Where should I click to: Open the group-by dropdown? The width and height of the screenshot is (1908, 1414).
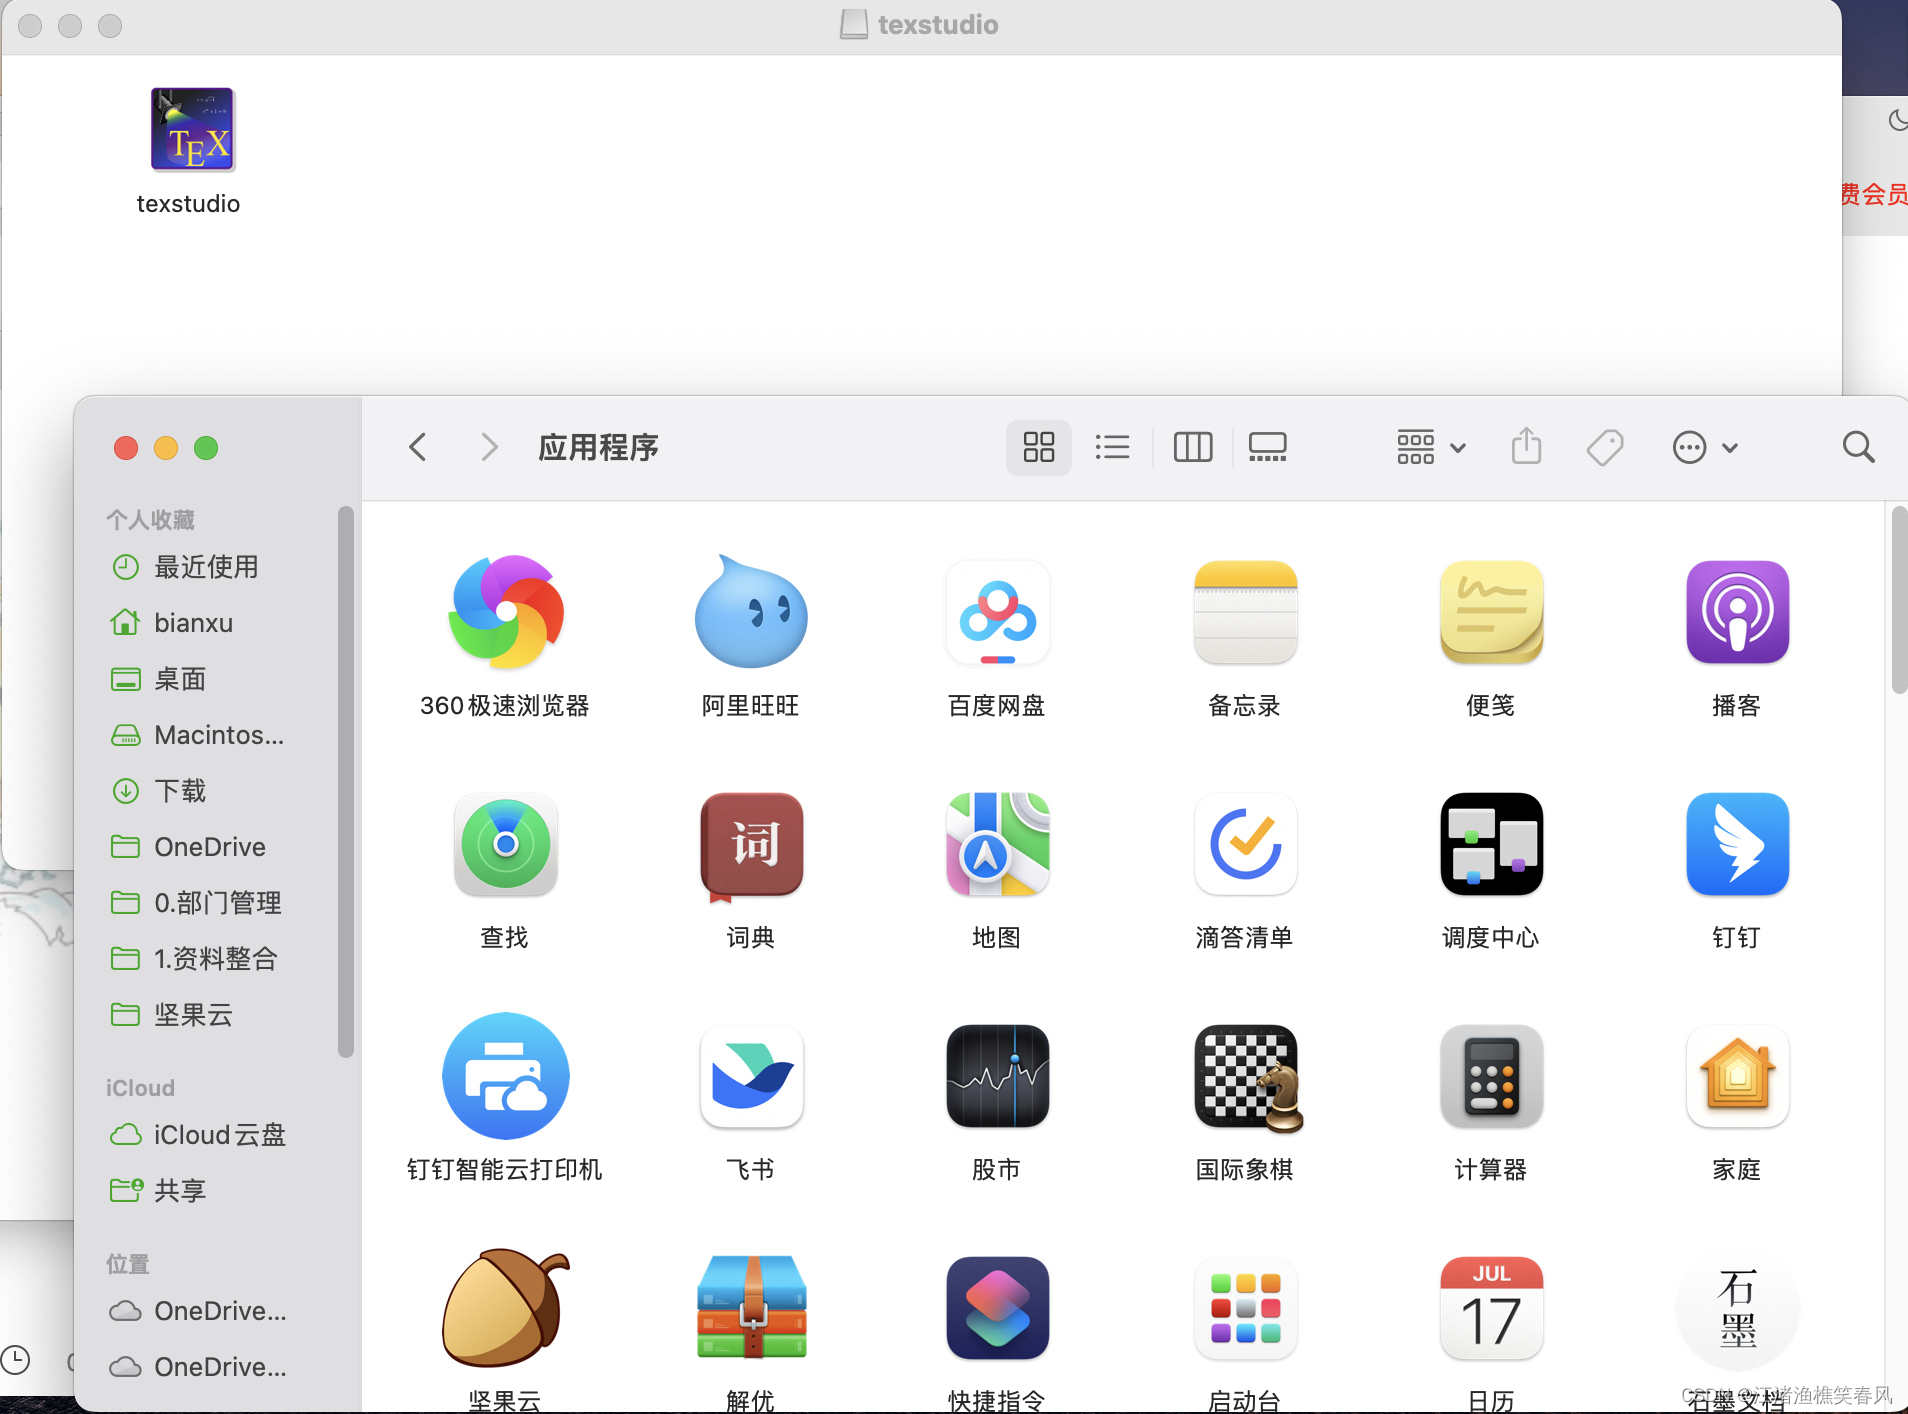pos(1431,447)
